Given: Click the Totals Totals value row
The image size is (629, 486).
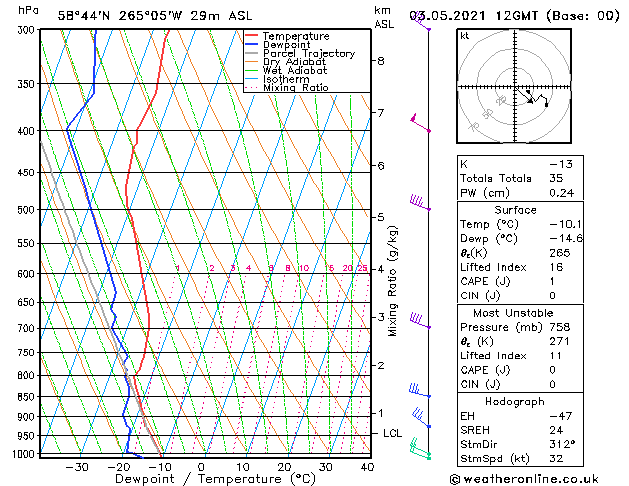Looking at the screenshot, I should 510,178.
